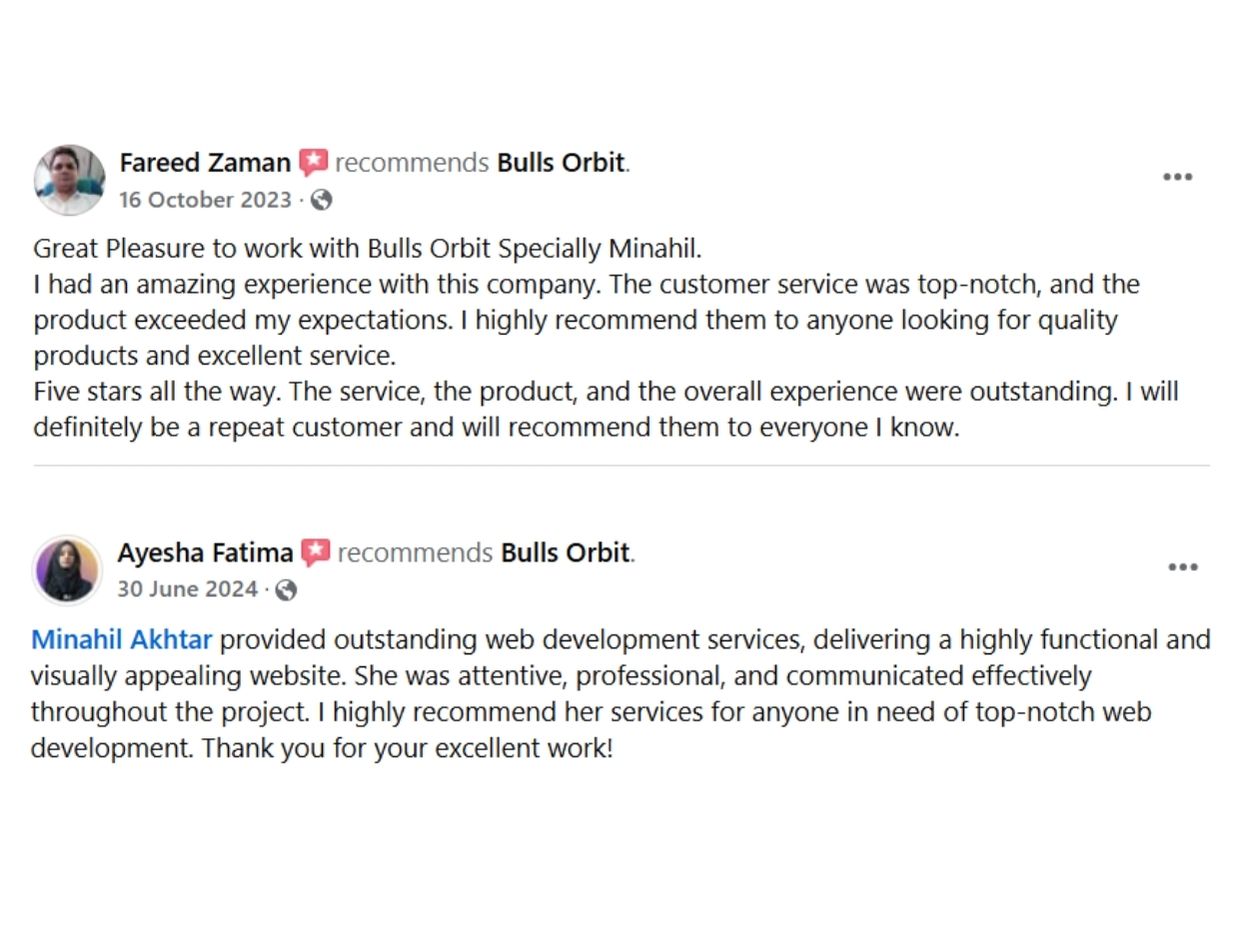The width and height of the screenshot is (1250, 937).
Task: Click the recommendation badge beside Ayesha Fatima
Action: pyautogui.click(x=315, y=553)
